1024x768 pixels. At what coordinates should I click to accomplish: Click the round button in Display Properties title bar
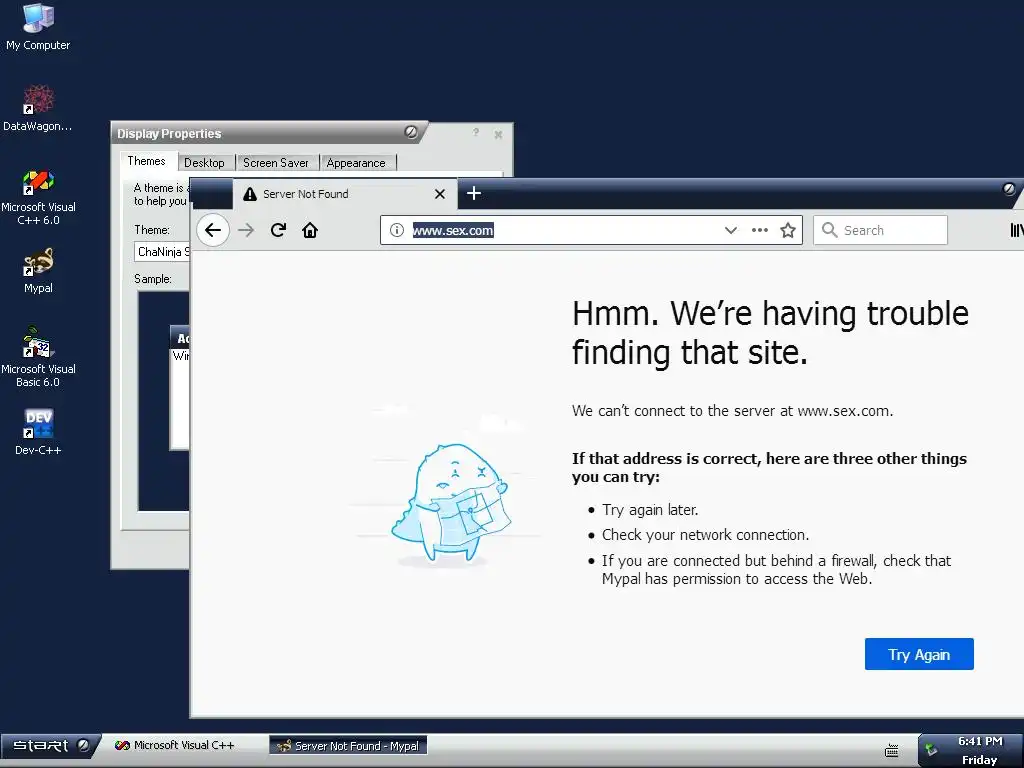coord(411,132)
